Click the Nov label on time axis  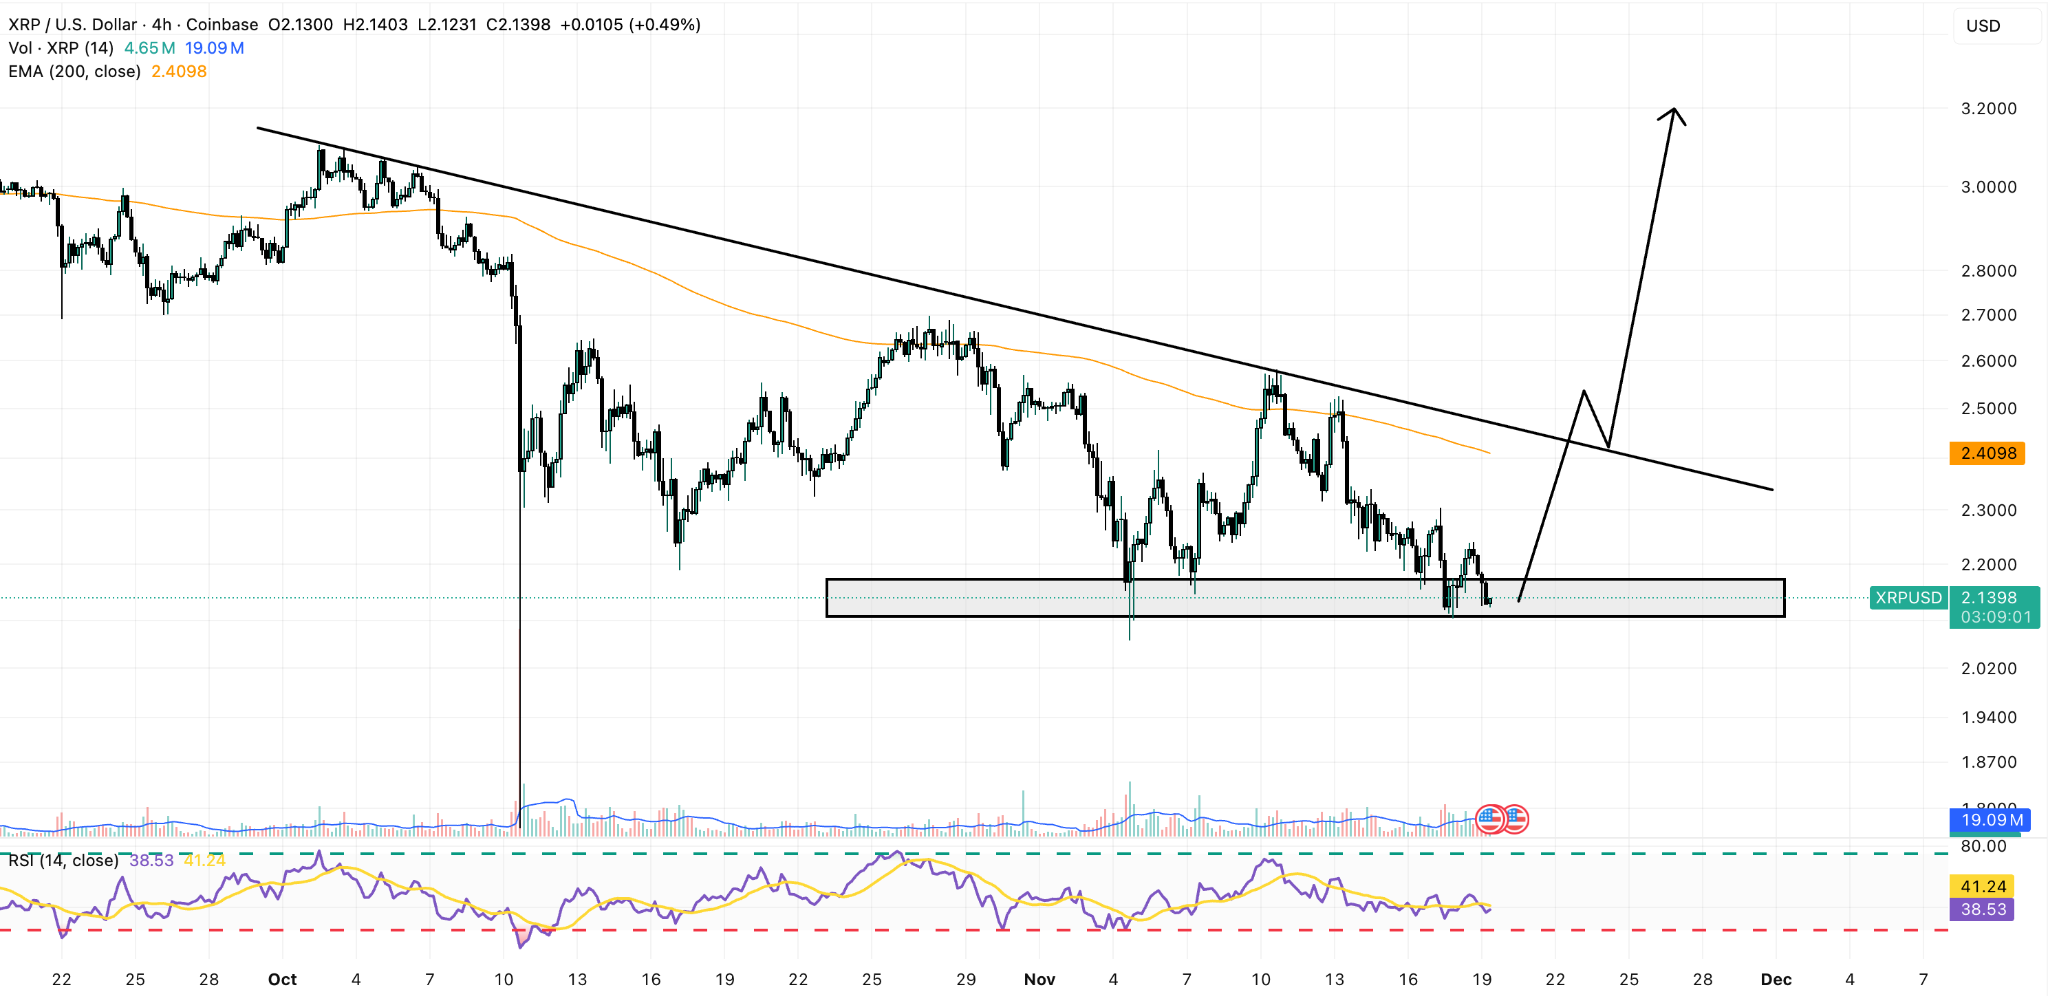click(x=1040, y=979)
